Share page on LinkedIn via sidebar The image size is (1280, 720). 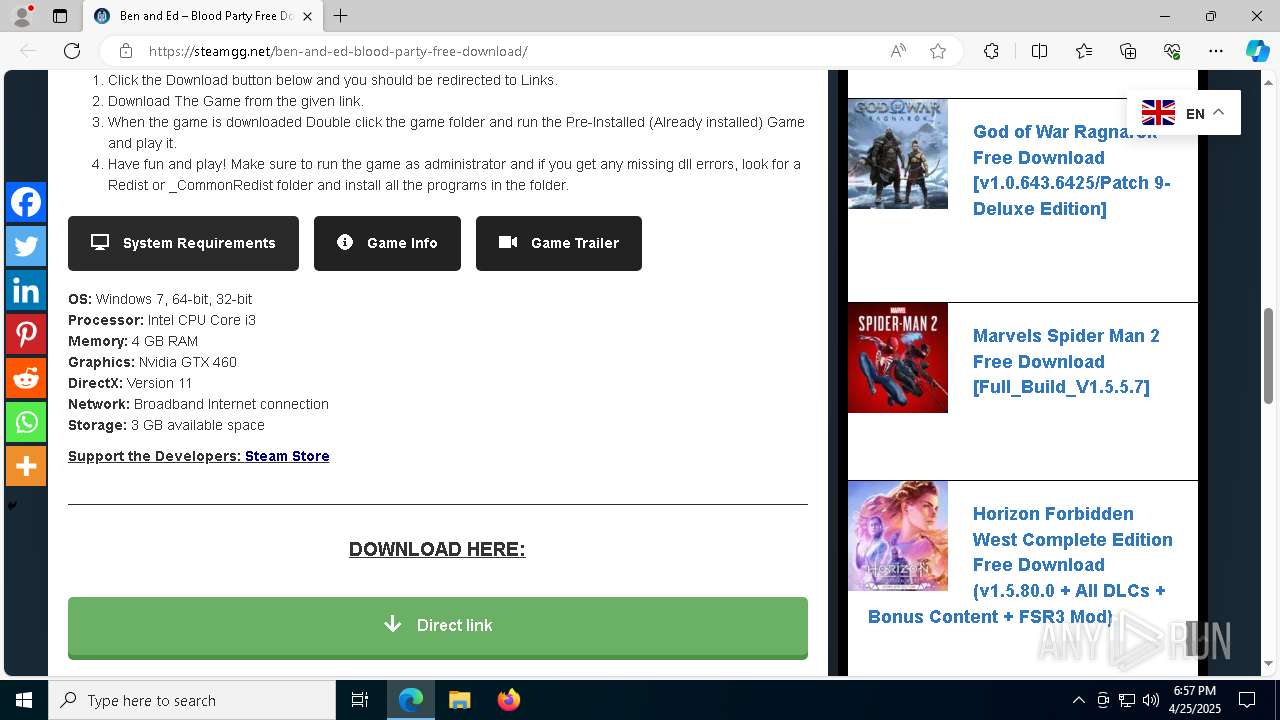tap(26, 290)
